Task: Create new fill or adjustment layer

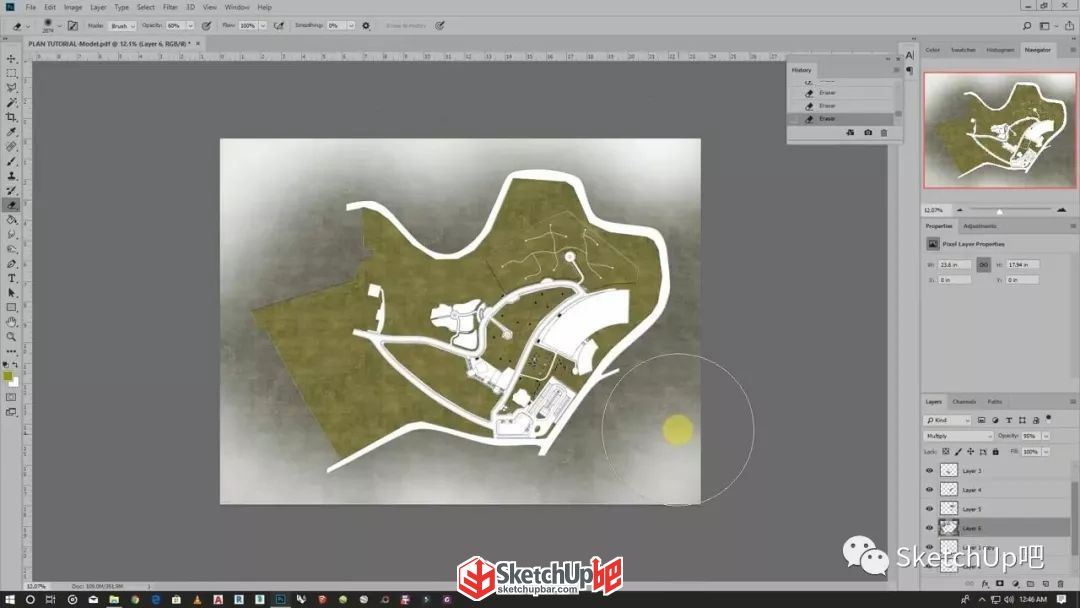Action: (x=1015, y=584)
